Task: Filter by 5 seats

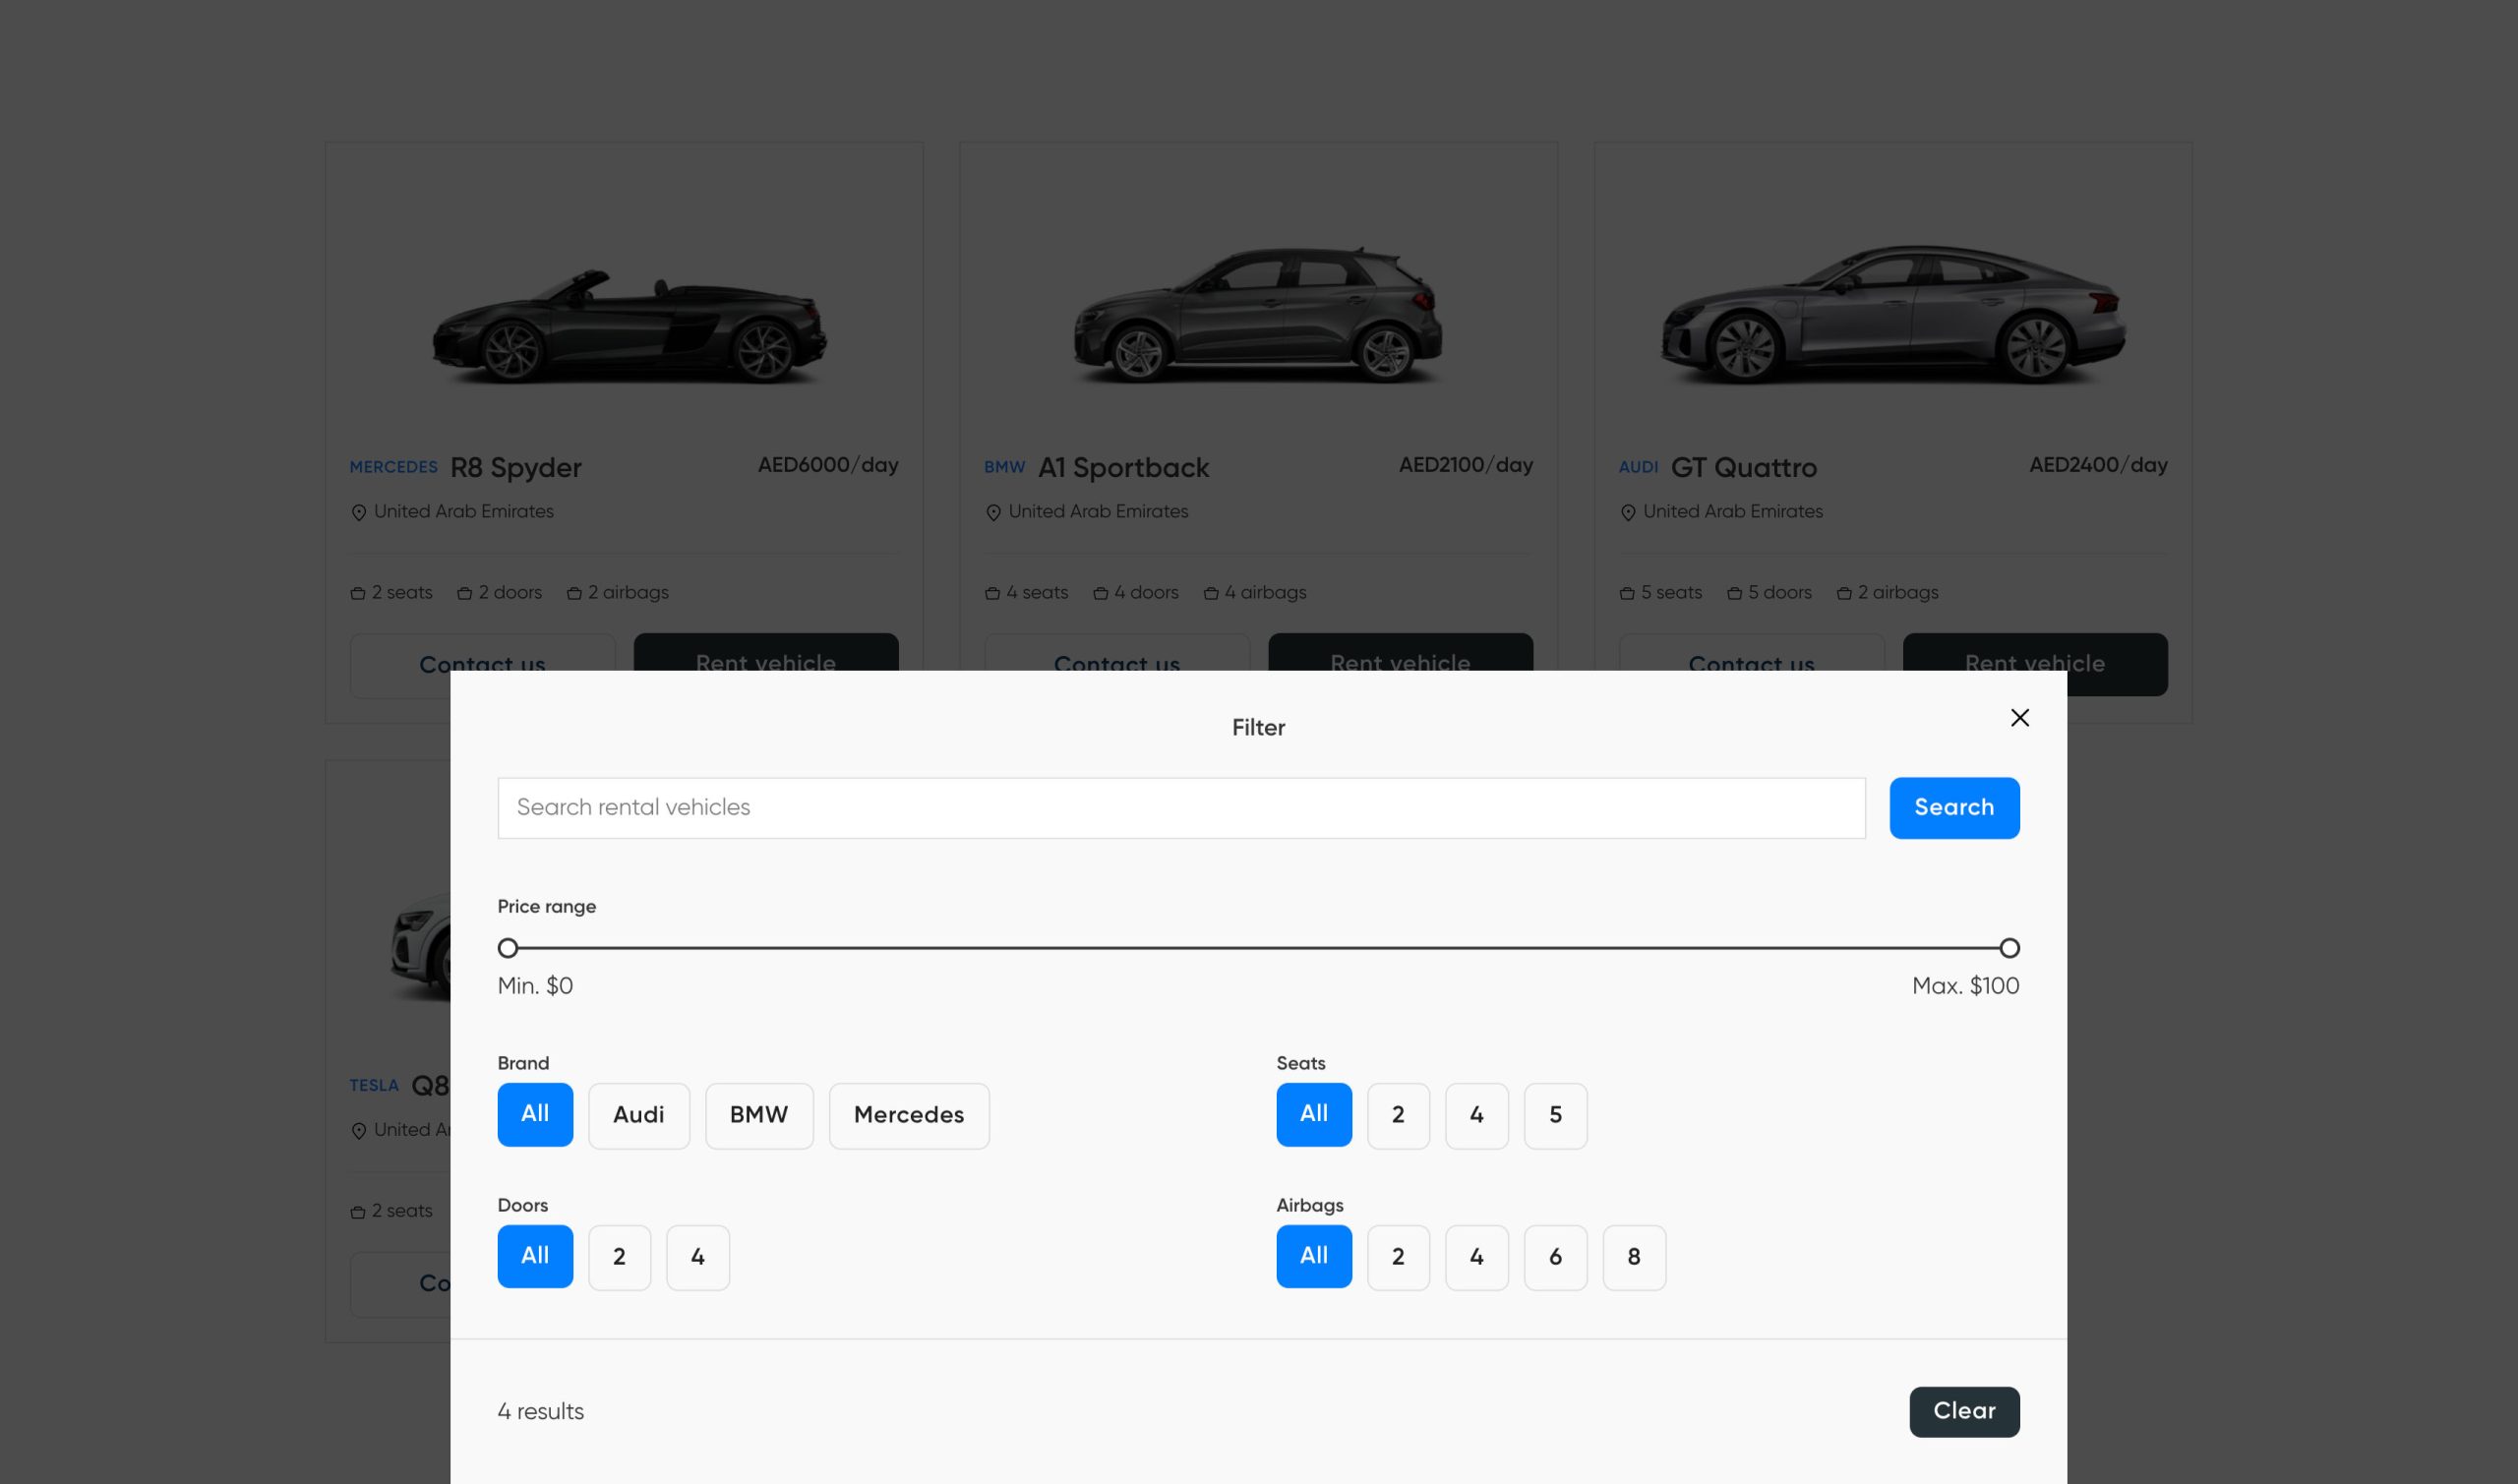Action: (x=1555, y=1115)
